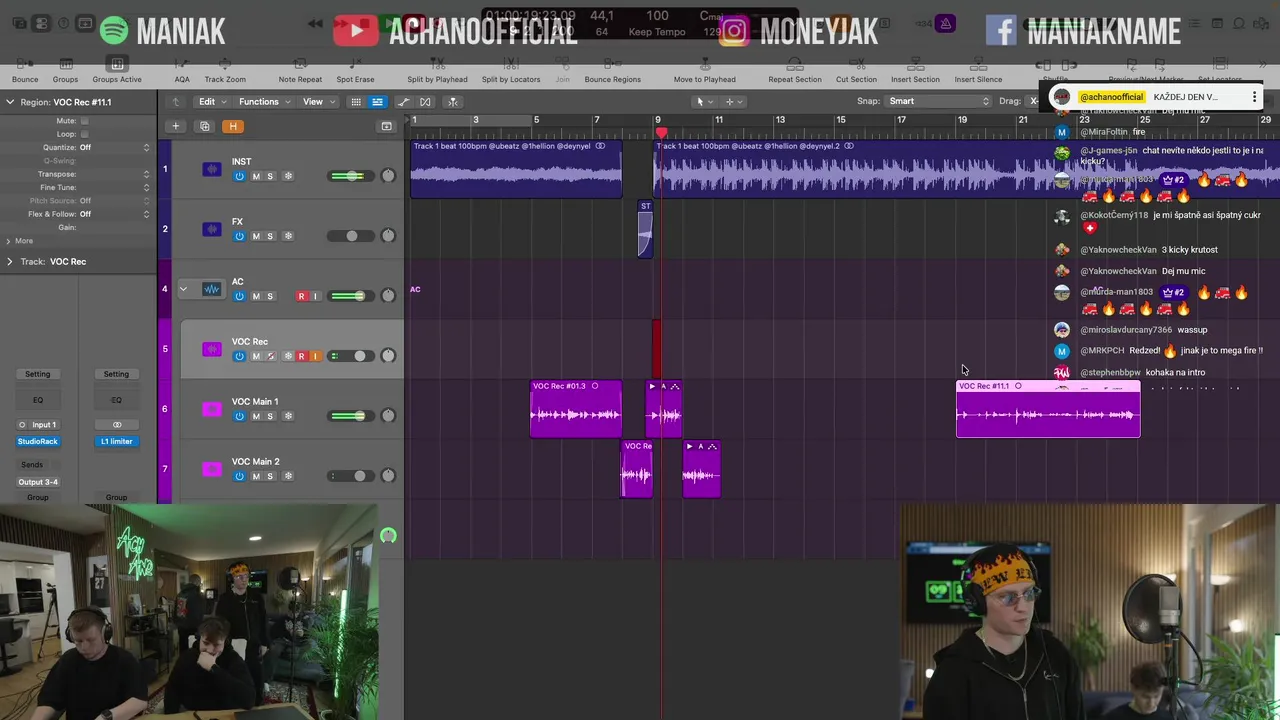This screenshot has width=1280, height=720.
Task: Freeze the VOC Main 2 track
Action: click(288, 476)
